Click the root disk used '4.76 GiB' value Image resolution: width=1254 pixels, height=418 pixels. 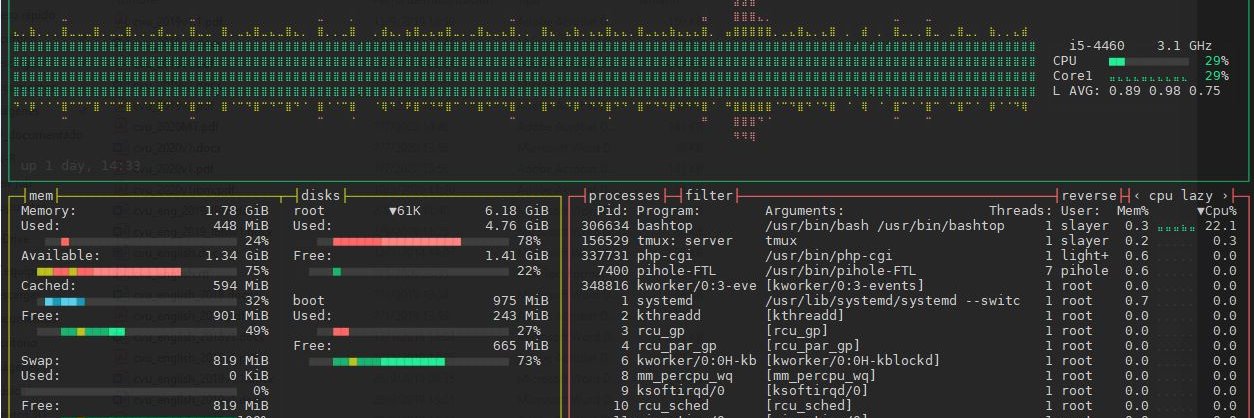(517, 226)
